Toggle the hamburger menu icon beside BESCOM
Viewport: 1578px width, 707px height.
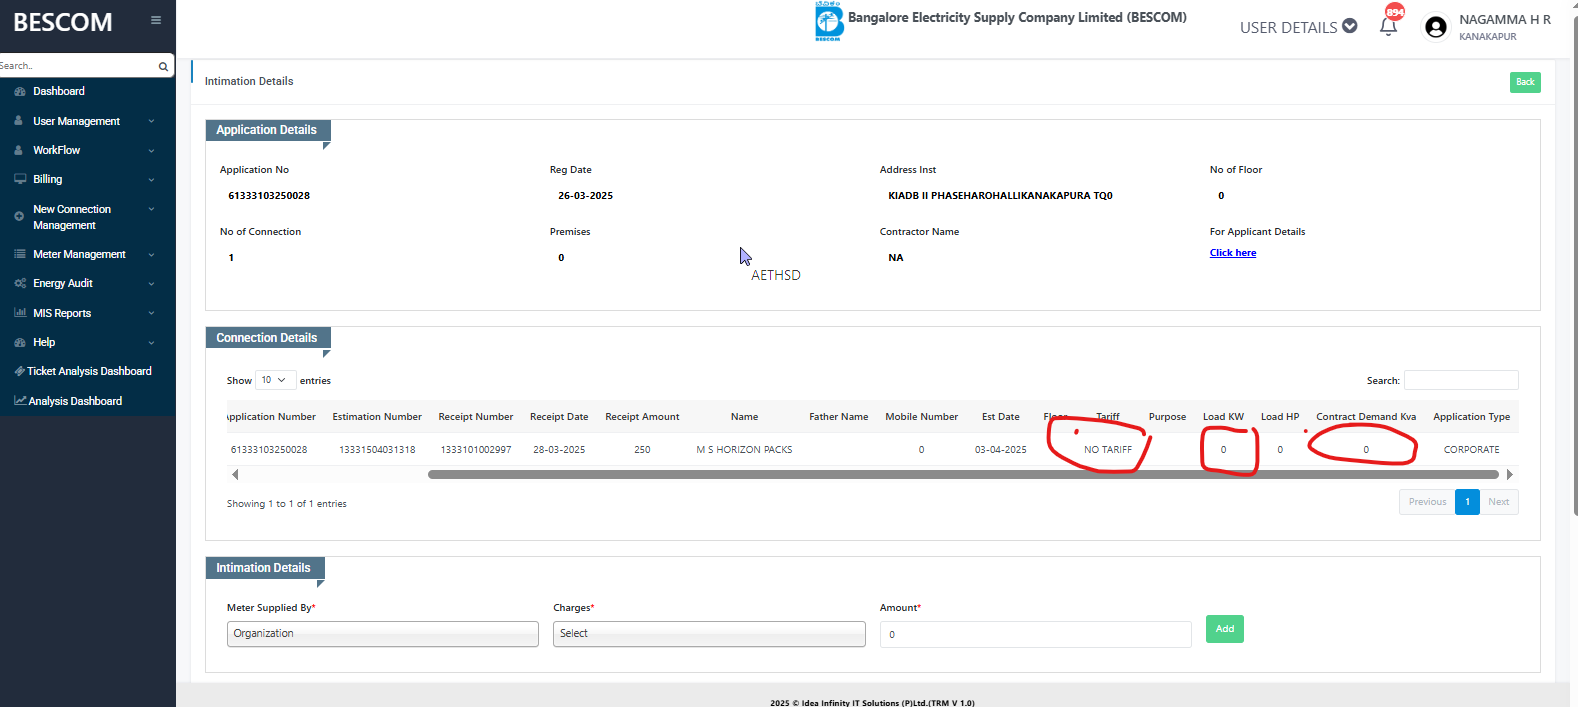tap(156, 20)
